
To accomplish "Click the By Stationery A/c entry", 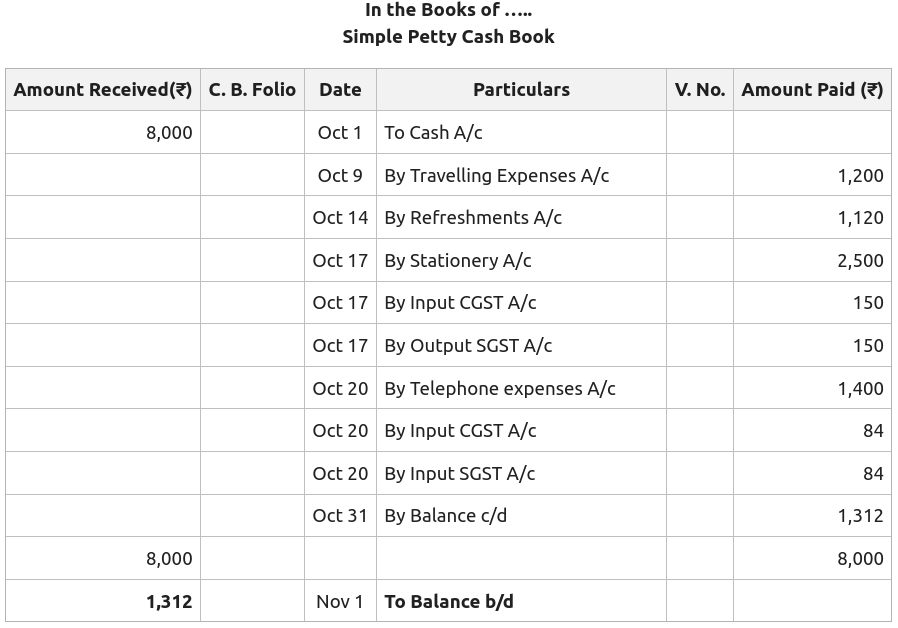I will click(457, 261).
